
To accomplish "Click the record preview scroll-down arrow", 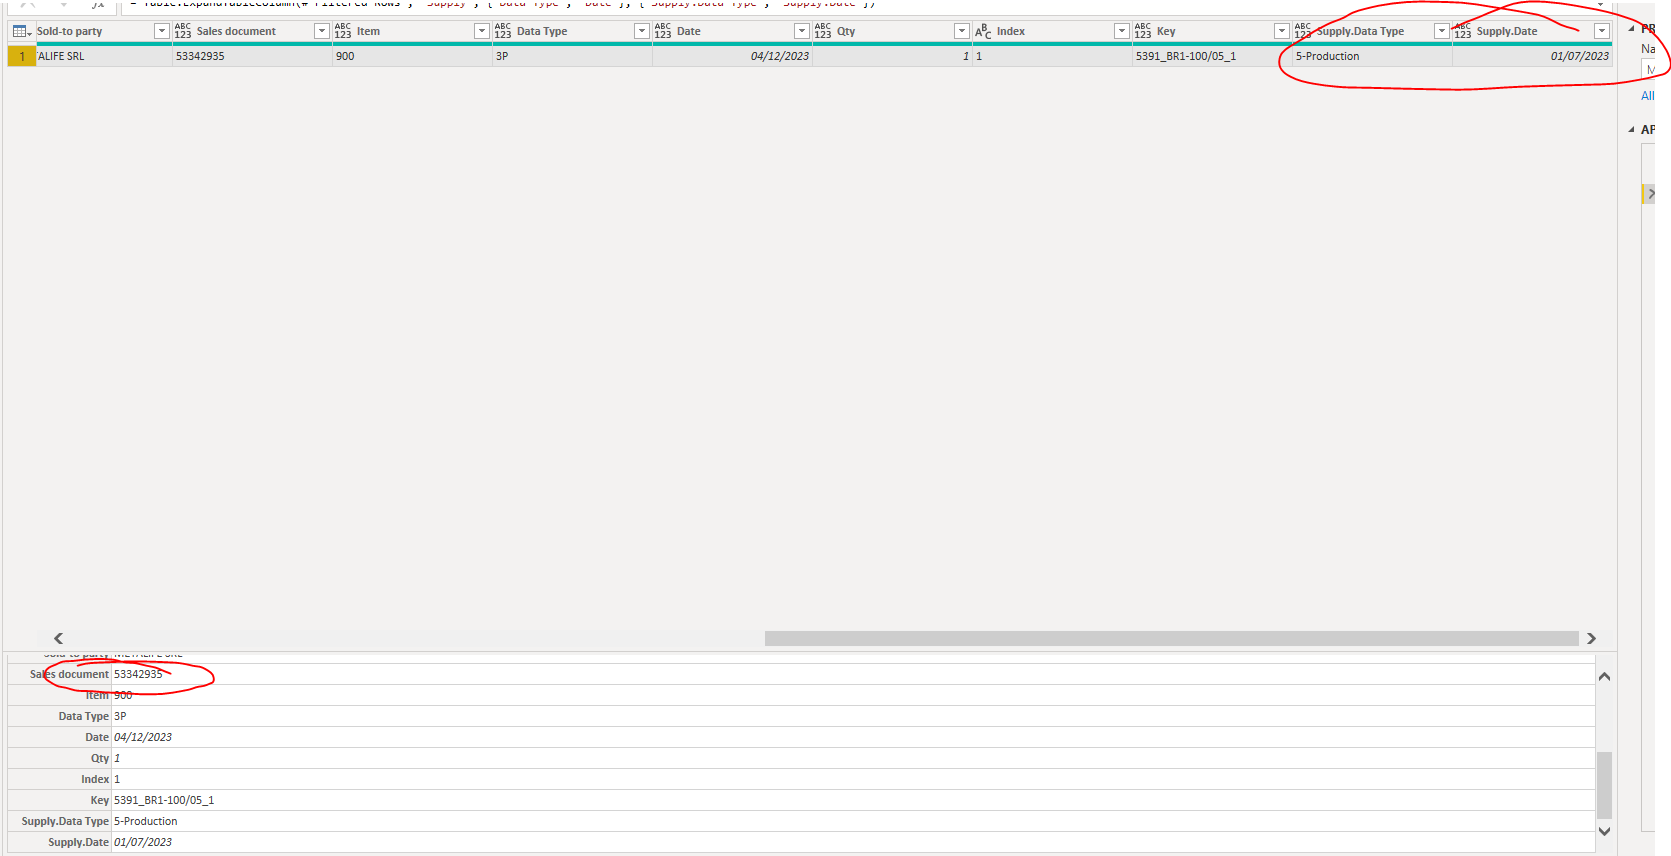I will pos(1604,831).
